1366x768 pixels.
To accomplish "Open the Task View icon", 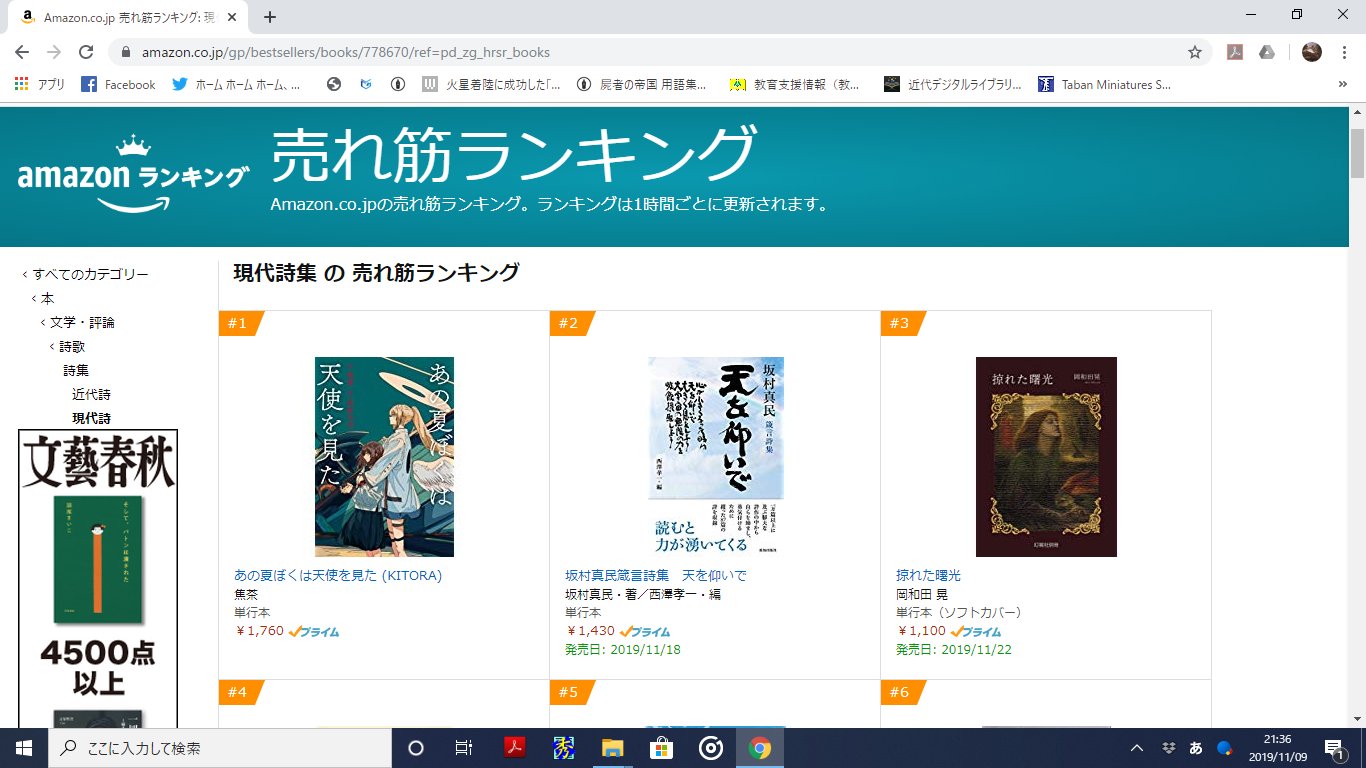I will [464, 748].
